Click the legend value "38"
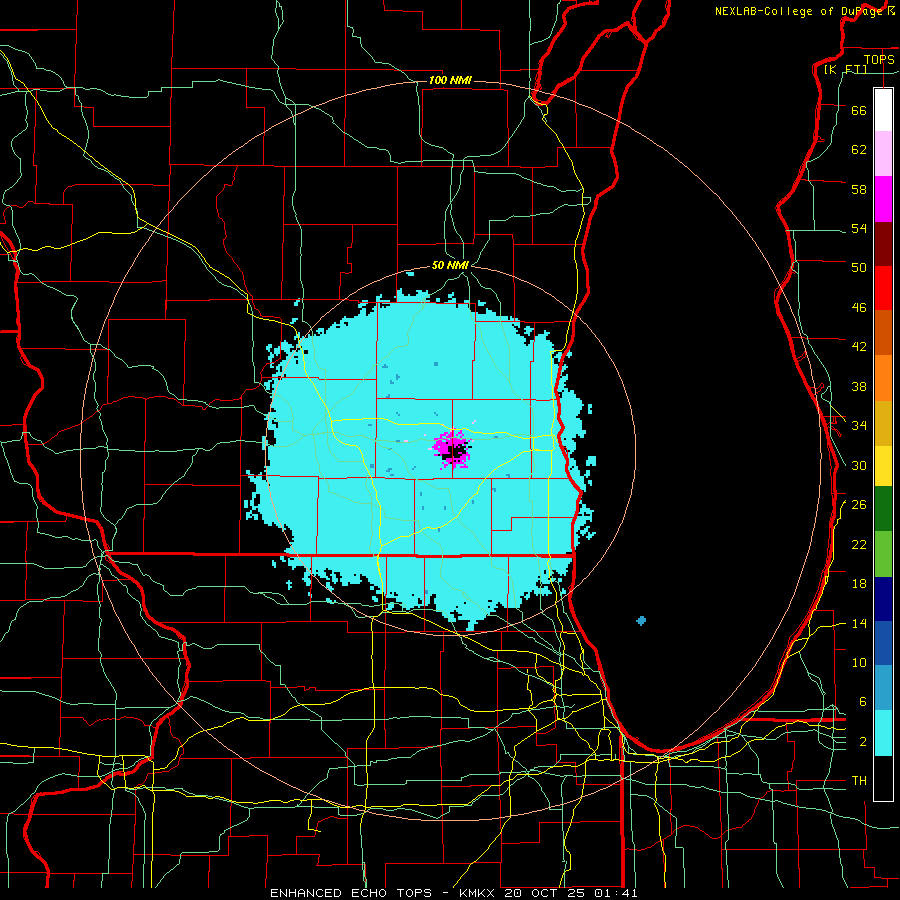Screen dimensions: 900x900 point(859,386)
